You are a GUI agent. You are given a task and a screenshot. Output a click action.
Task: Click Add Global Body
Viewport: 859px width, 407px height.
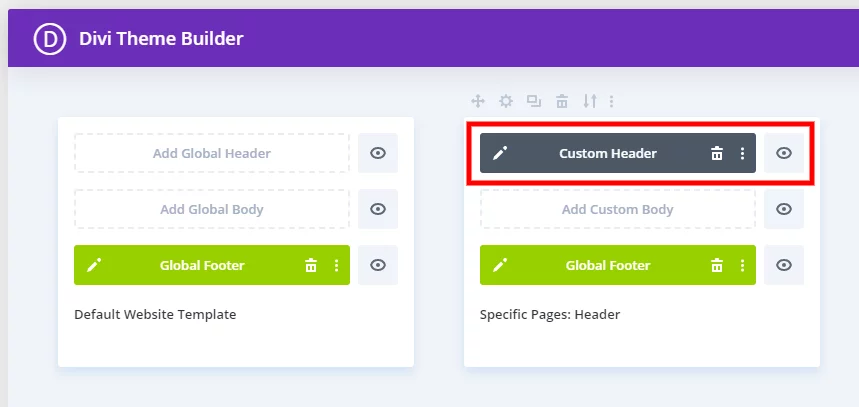211,209
